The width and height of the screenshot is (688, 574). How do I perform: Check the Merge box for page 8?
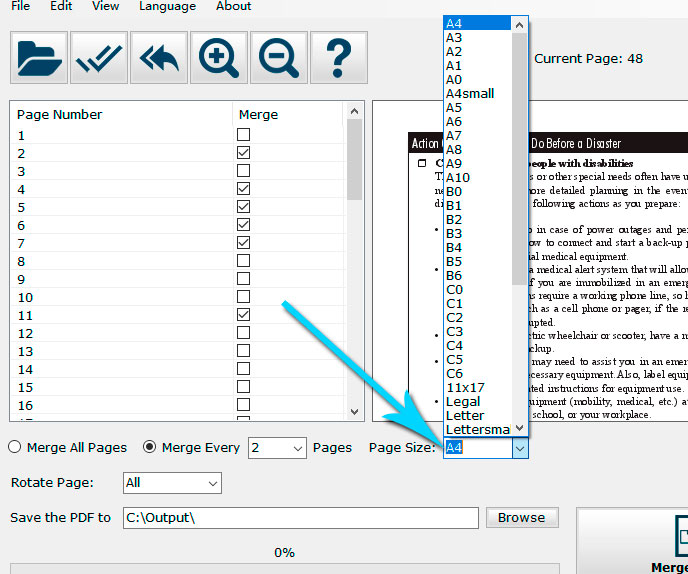pos(244,261)
